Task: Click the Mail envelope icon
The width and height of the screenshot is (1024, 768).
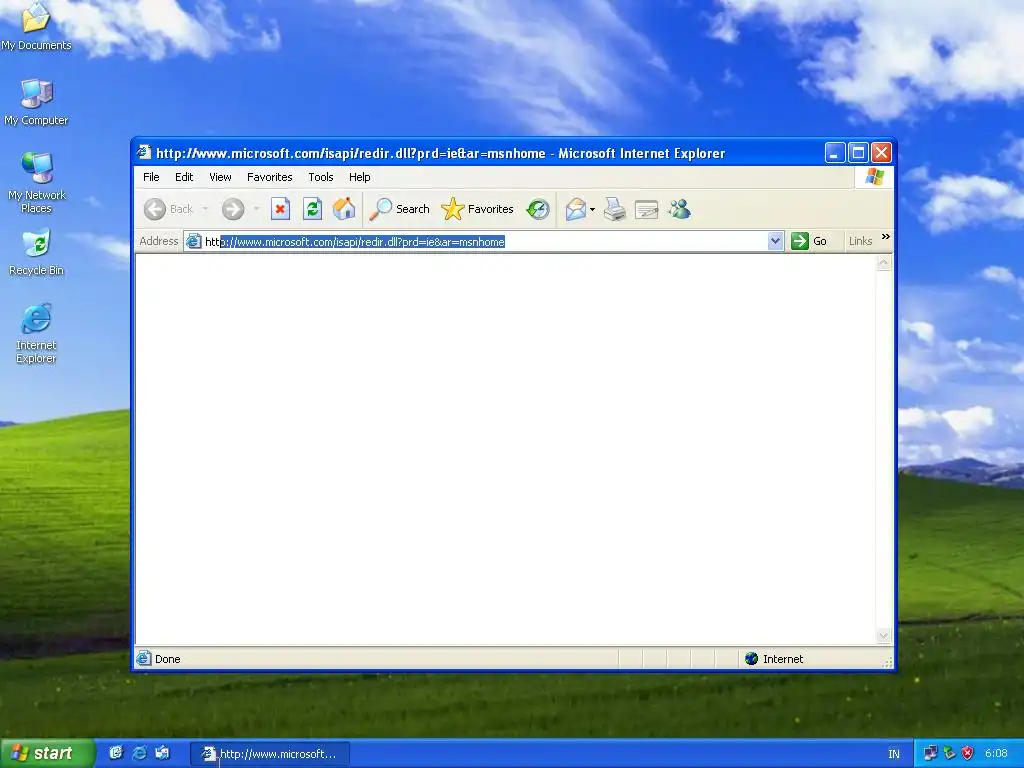Action: point(575,209)
